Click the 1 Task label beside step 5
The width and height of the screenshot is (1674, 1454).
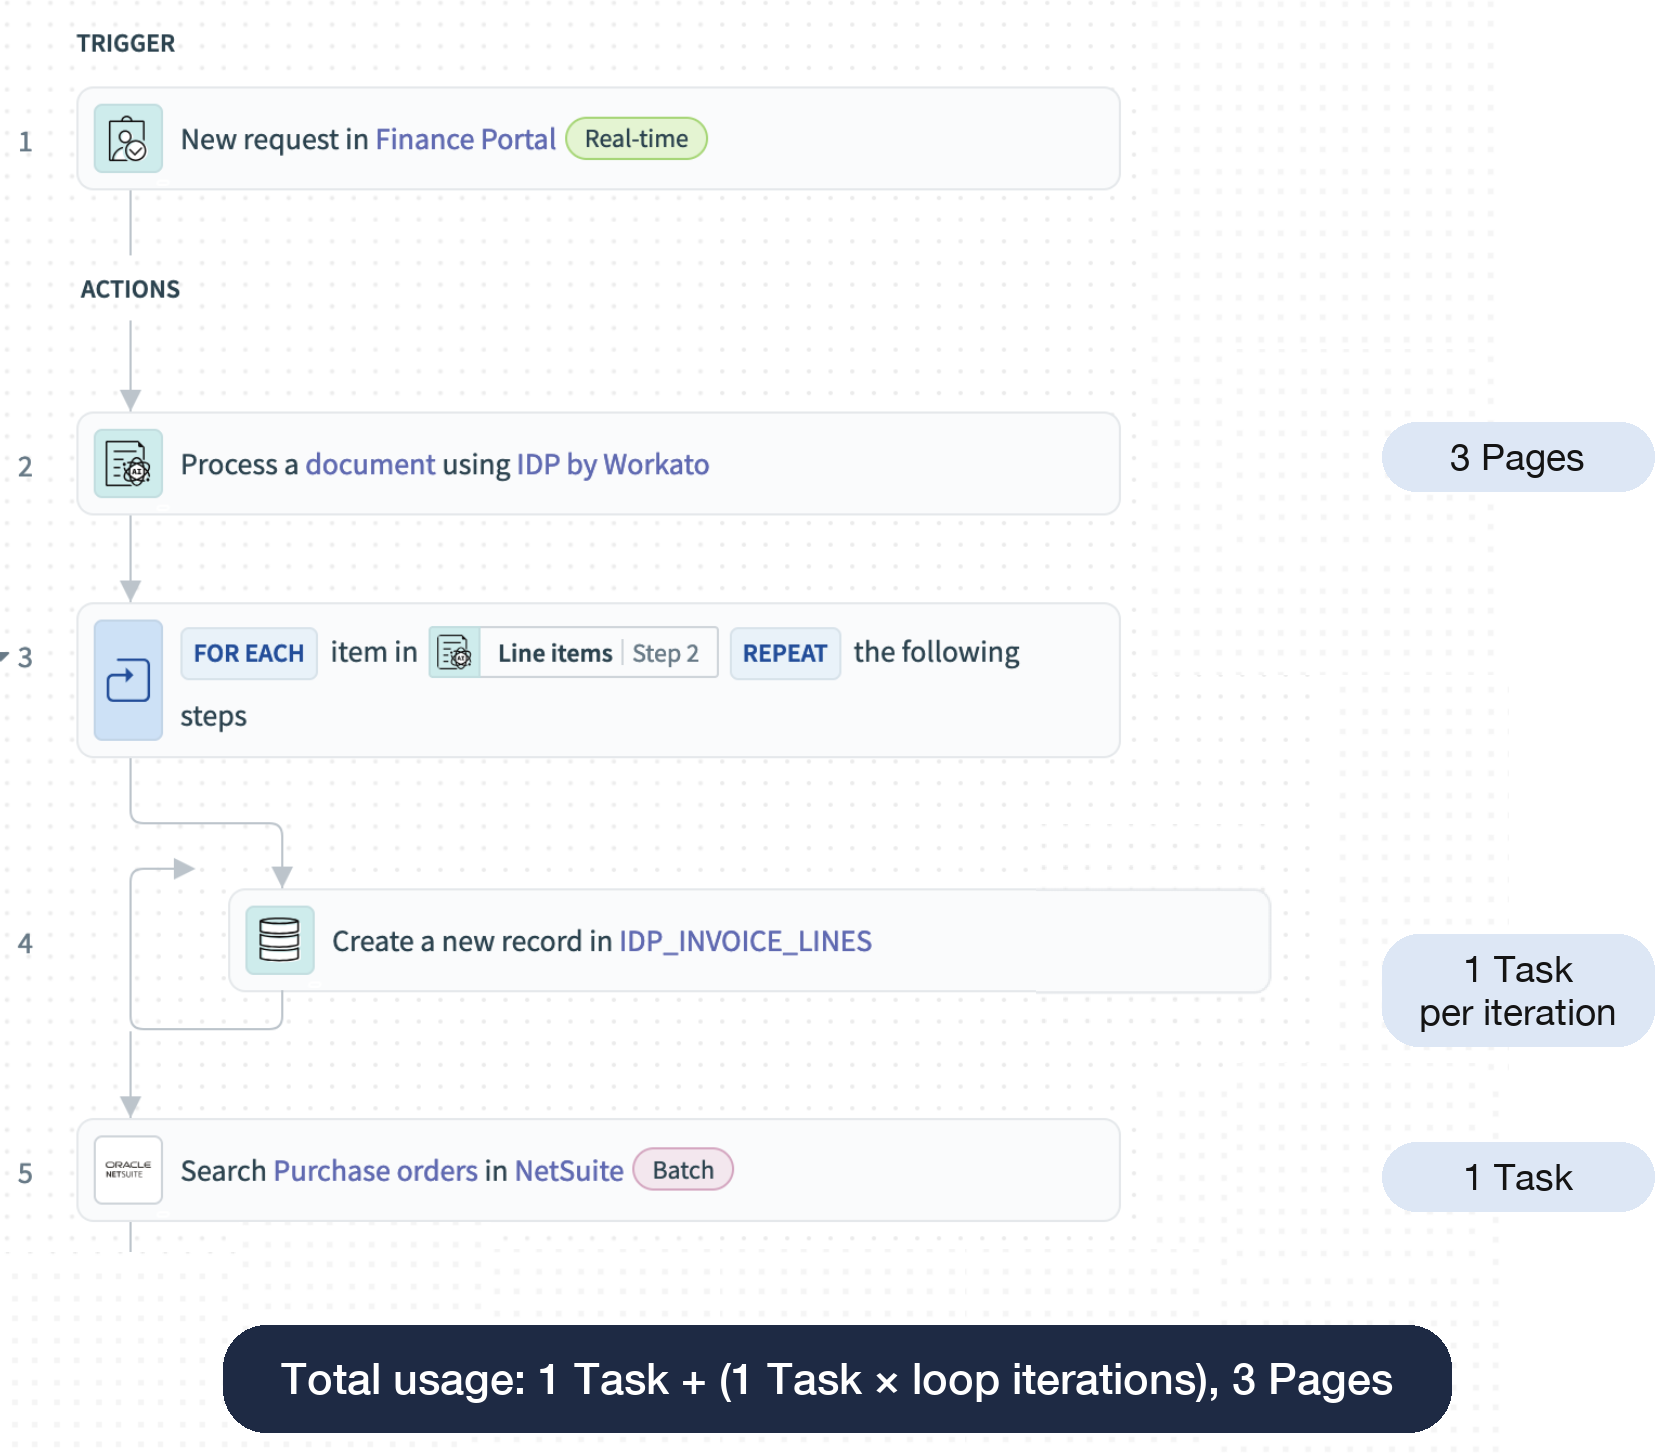[x=1517, y=1177]
